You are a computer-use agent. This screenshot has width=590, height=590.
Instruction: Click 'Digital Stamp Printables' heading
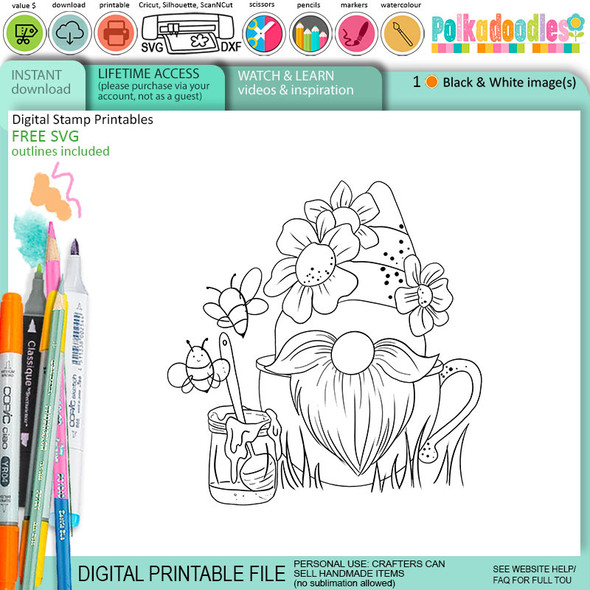click(x=82, y=120)
